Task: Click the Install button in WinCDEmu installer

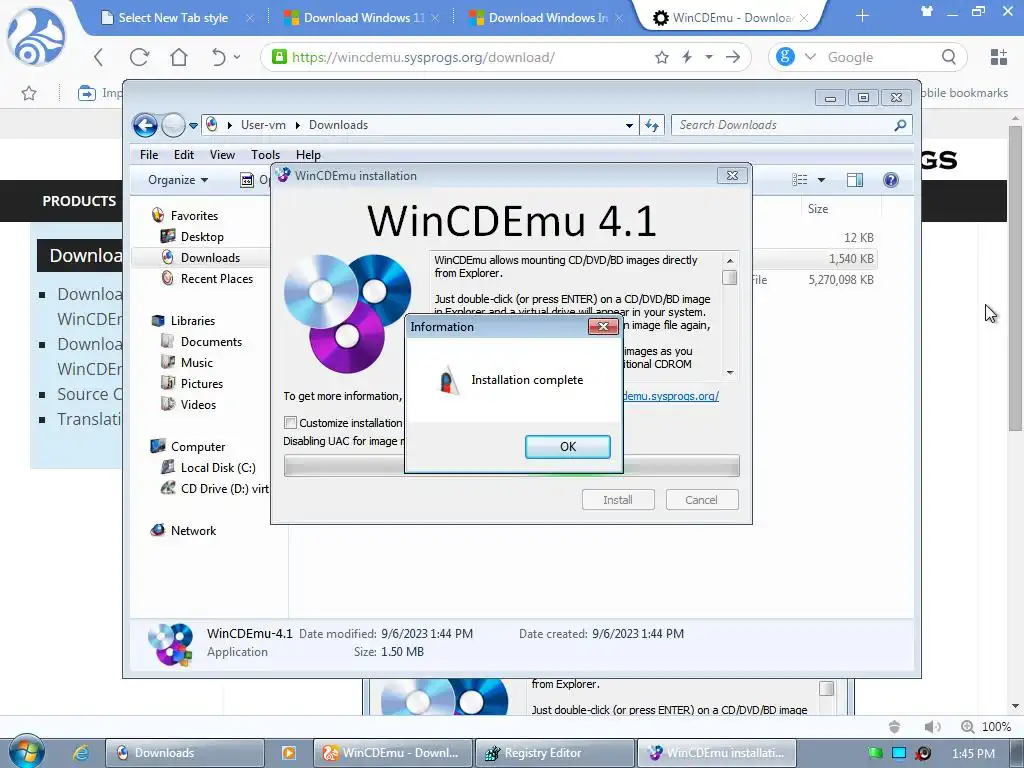Action: click(618, 500)
